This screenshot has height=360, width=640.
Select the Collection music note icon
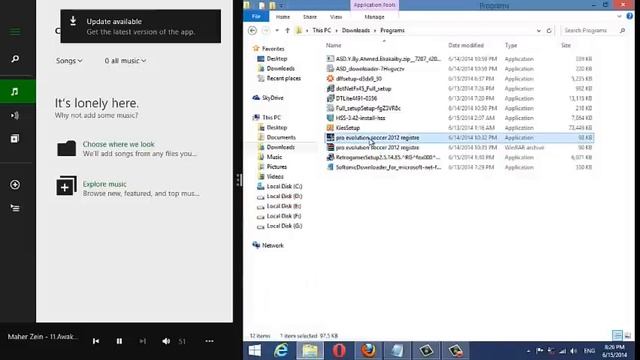tap(15, 91)
